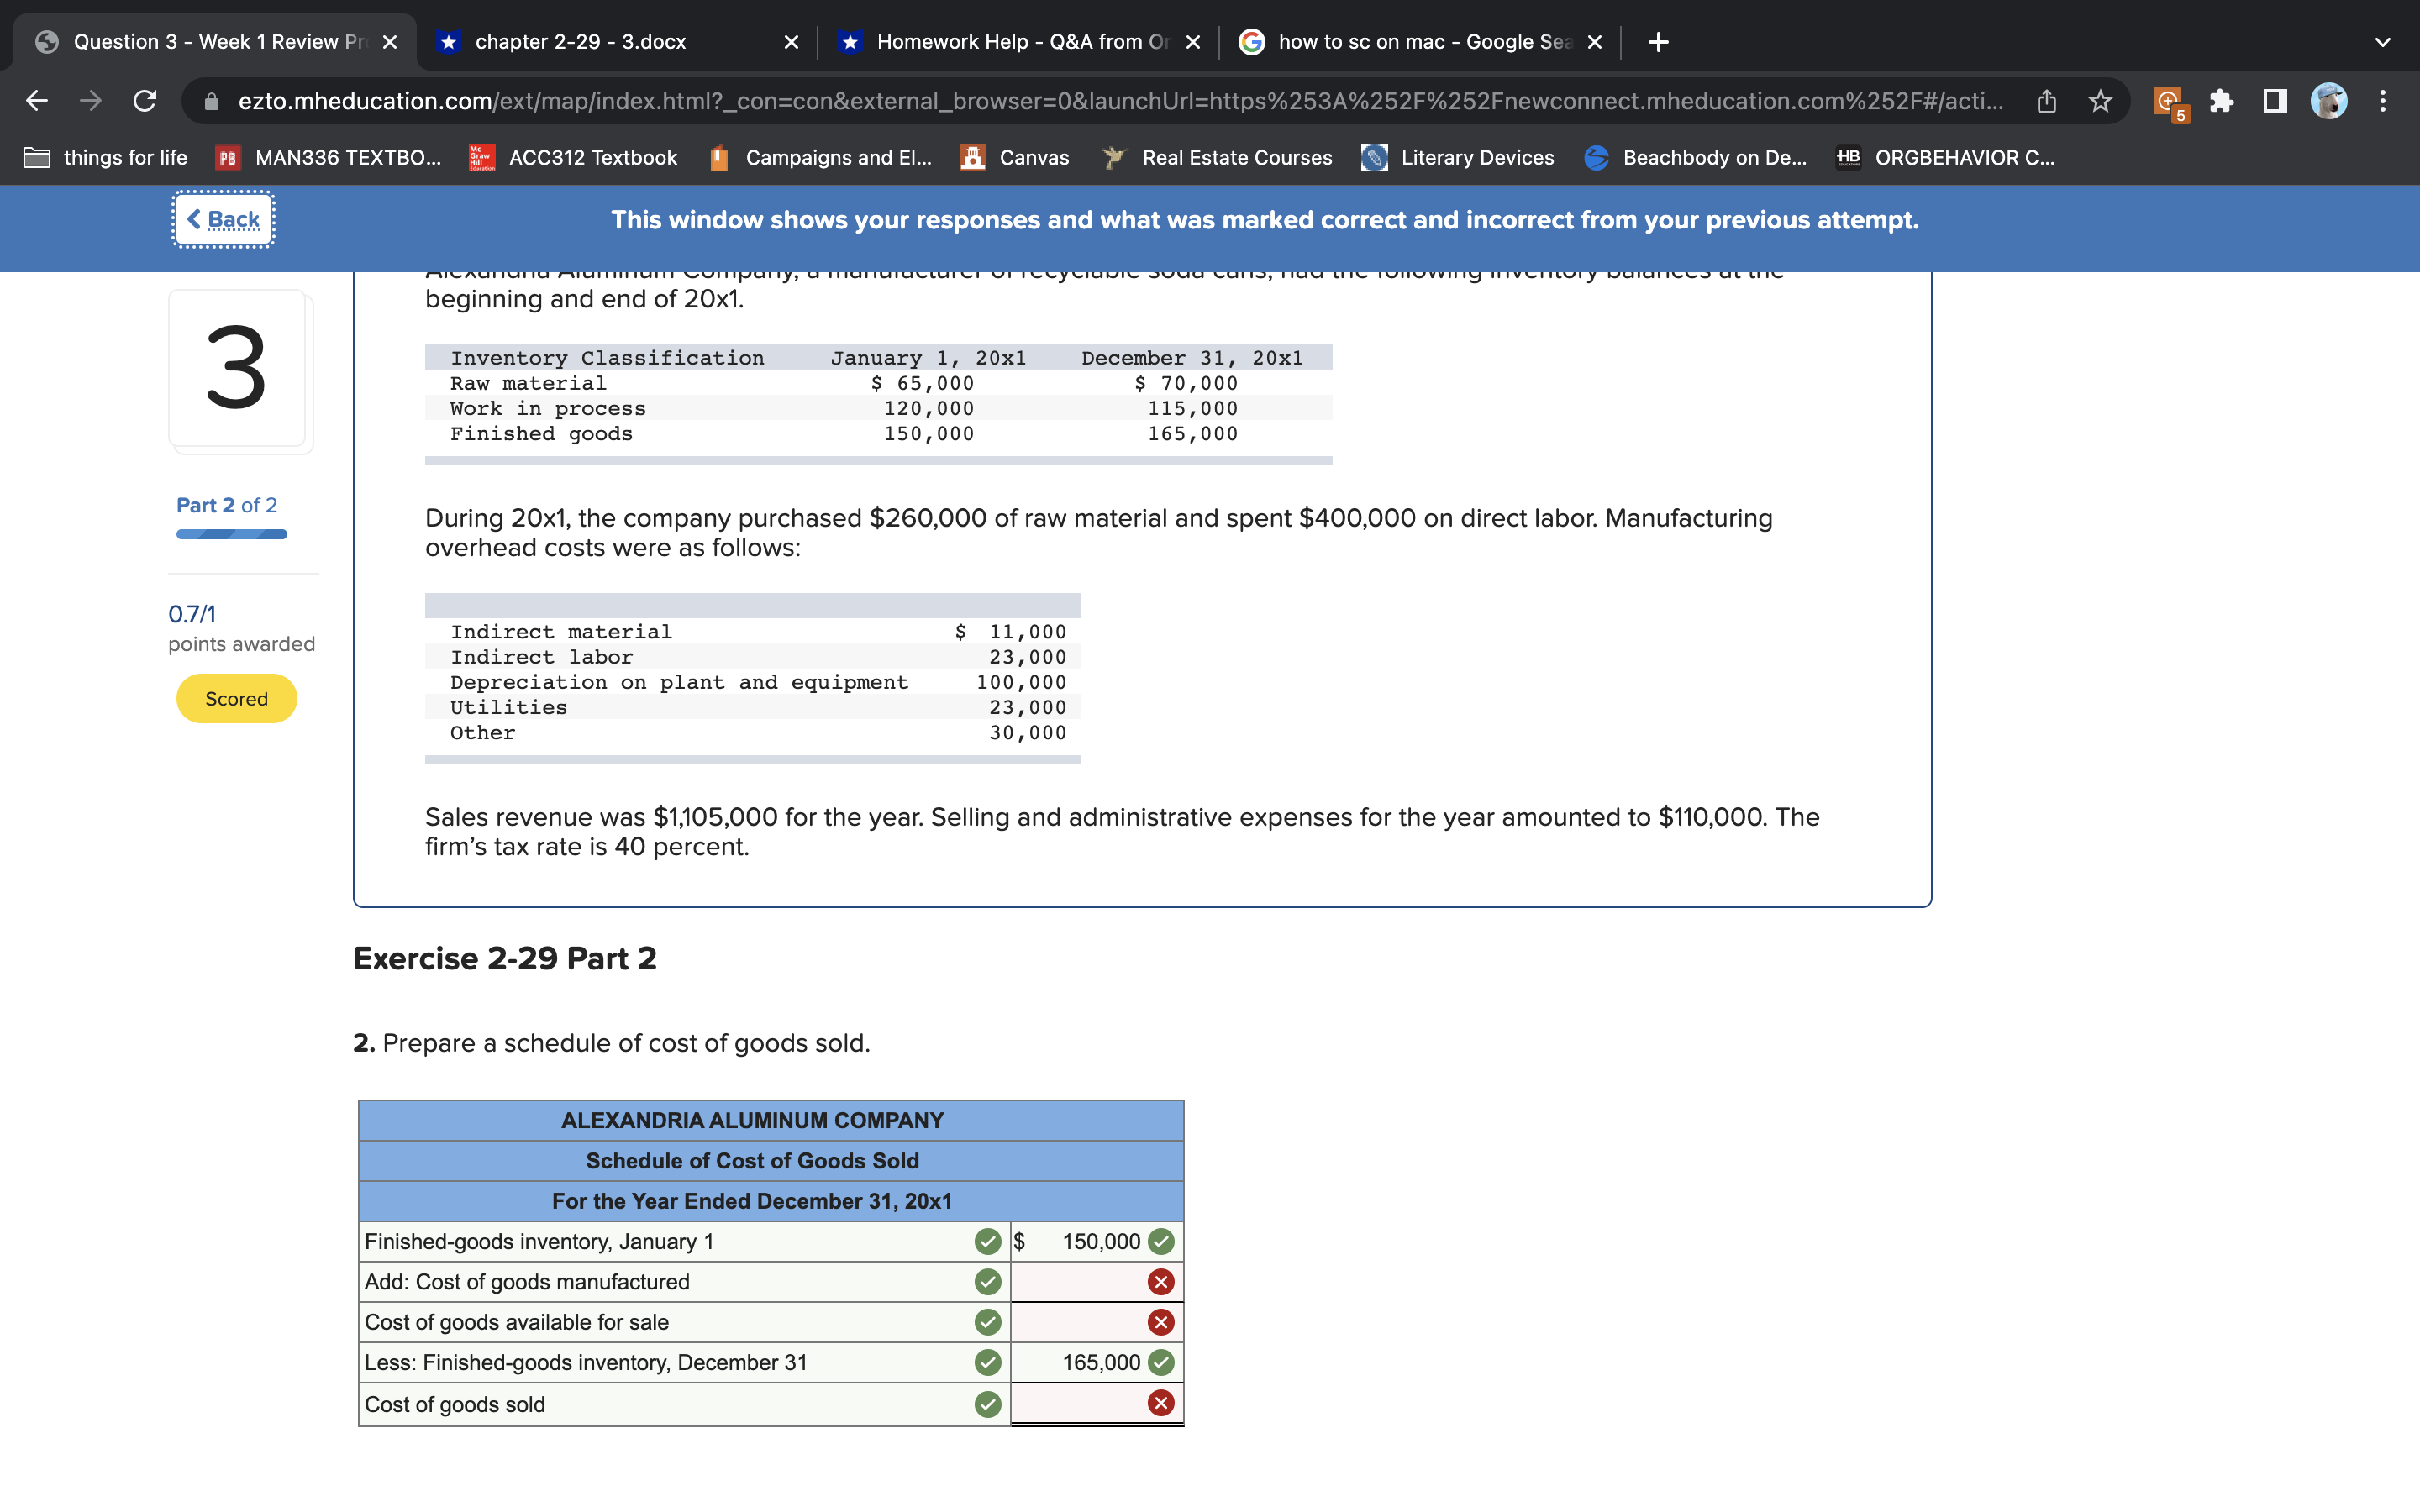Click green check next to 165,000

pyautogui.click(x=1161, y=1362)
